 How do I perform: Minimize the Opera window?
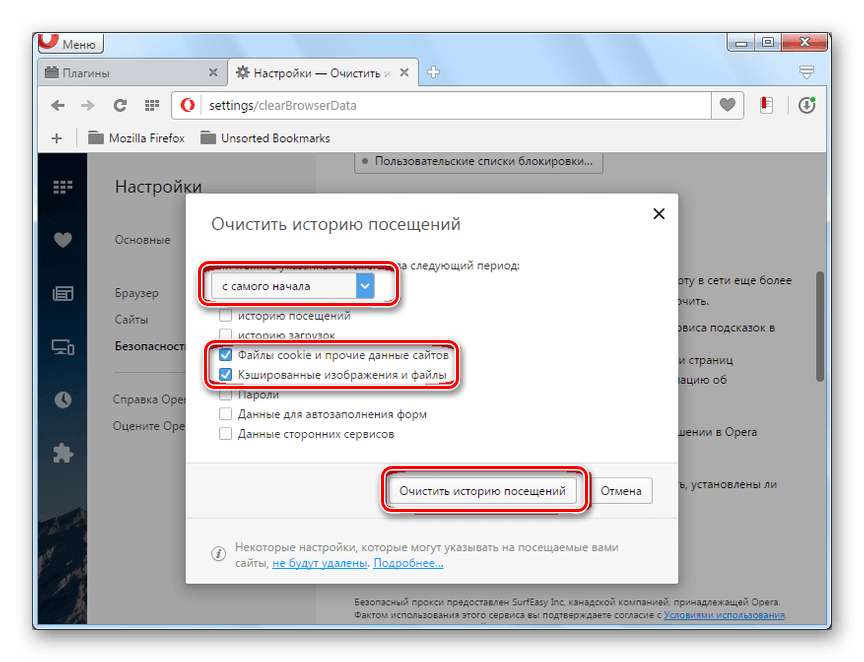pos(742,42)
